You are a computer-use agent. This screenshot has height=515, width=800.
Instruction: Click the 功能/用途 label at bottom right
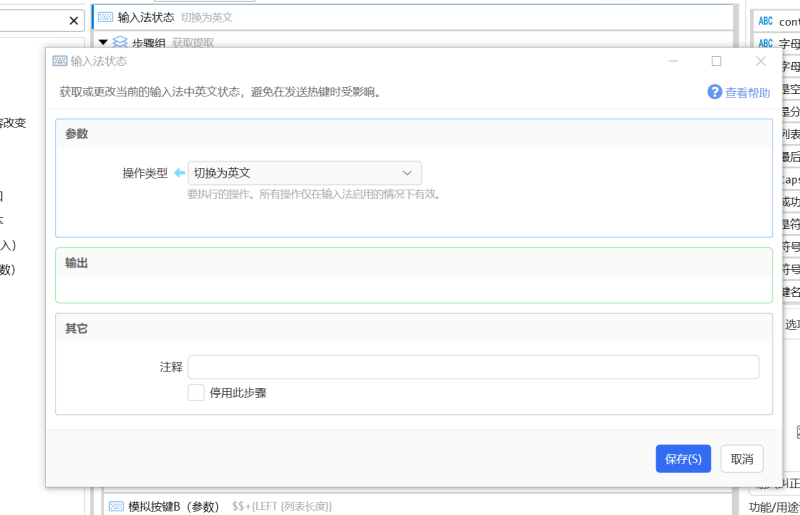774,507
